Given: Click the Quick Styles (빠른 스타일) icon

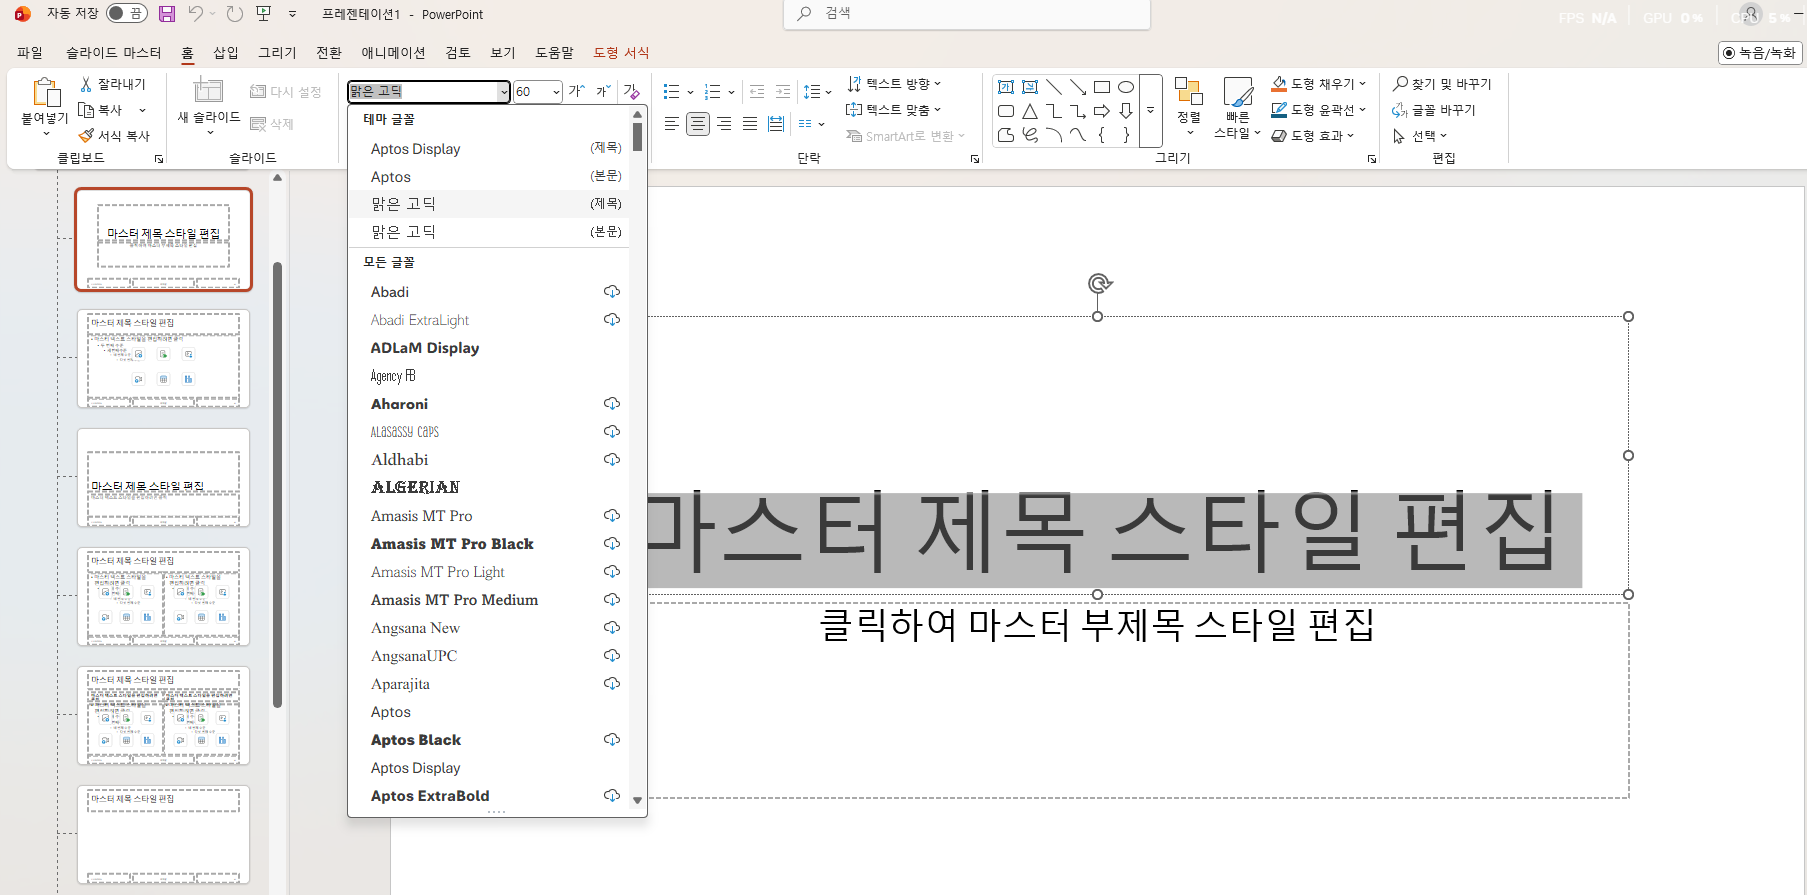Looking at the screenshot, I should click(x=1238, y=92).
